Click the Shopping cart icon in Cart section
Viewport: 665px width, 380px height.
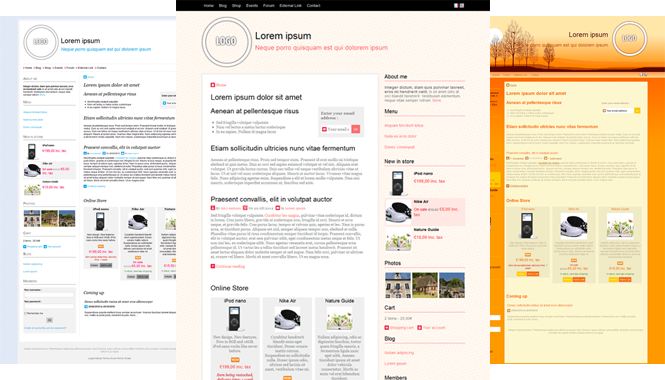[387, 327]
